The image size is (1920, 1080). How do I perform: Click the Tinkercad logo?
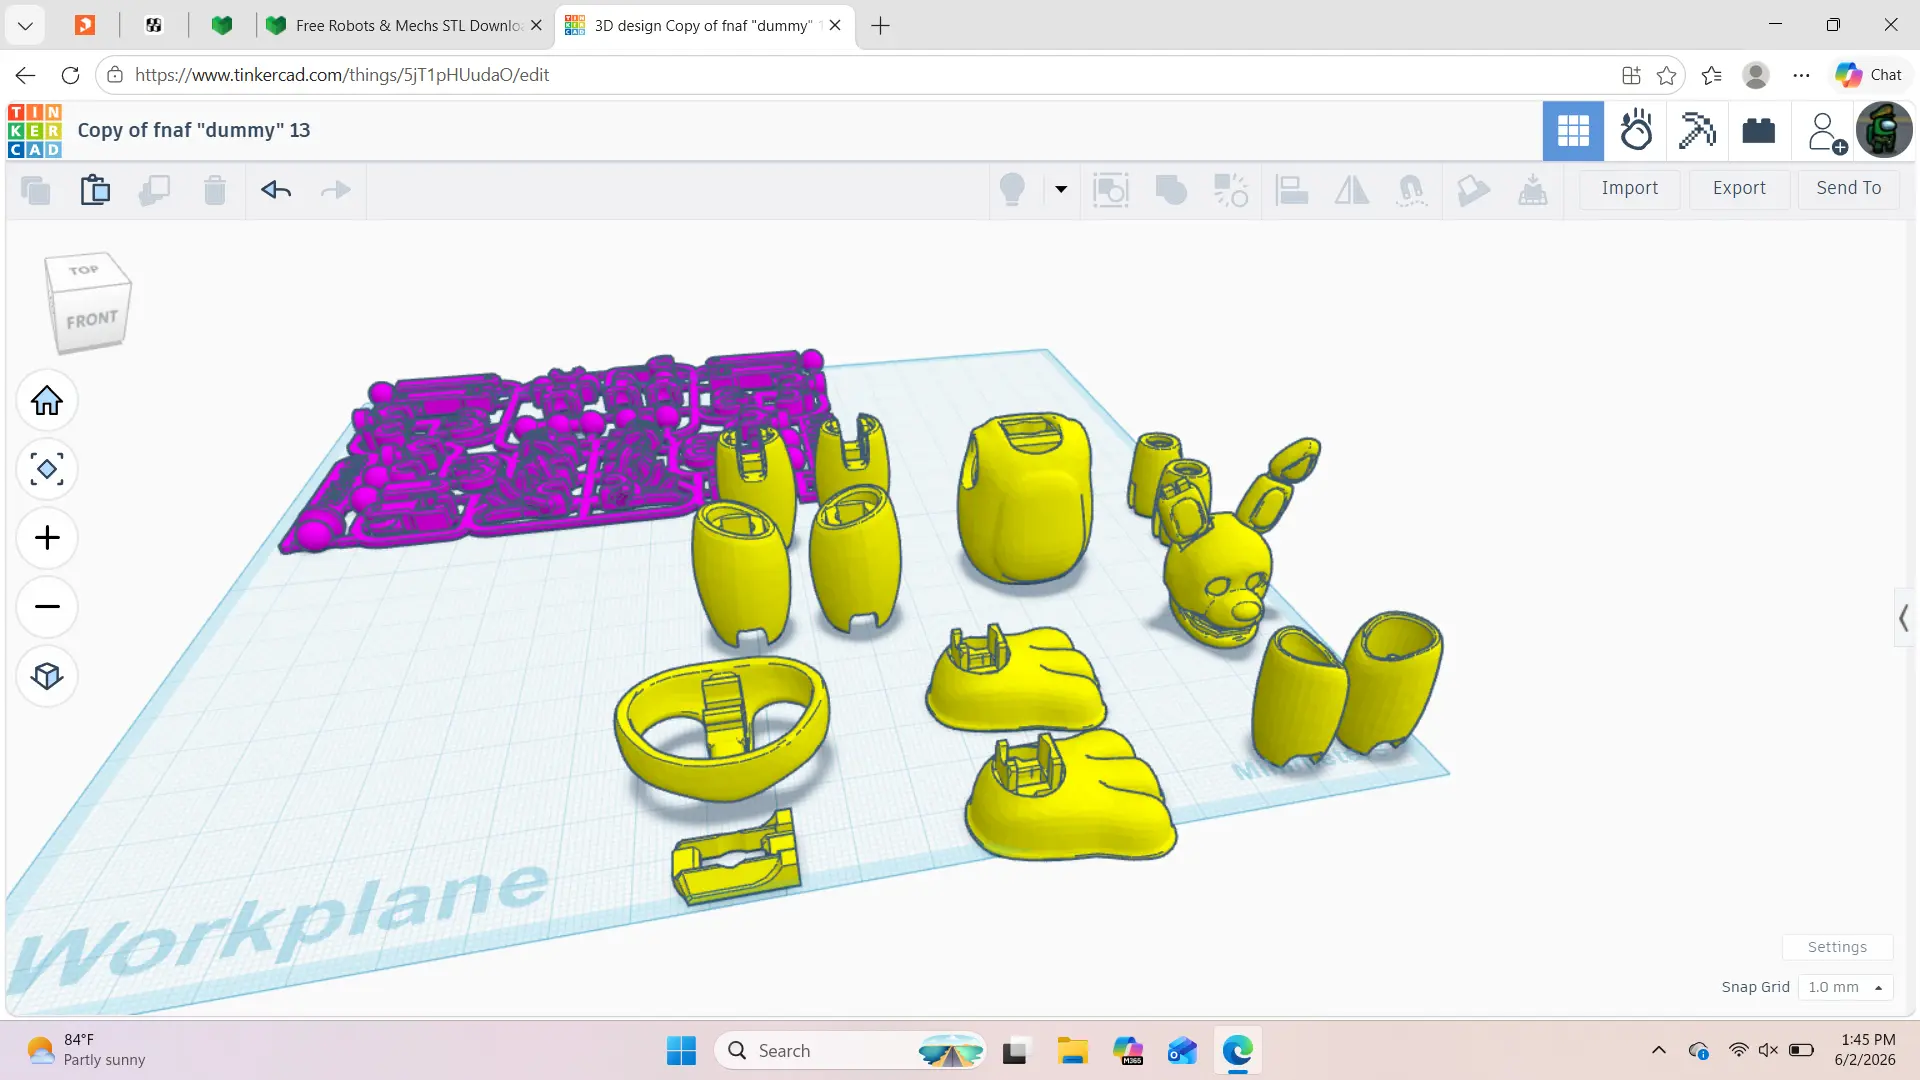[35, 131]
